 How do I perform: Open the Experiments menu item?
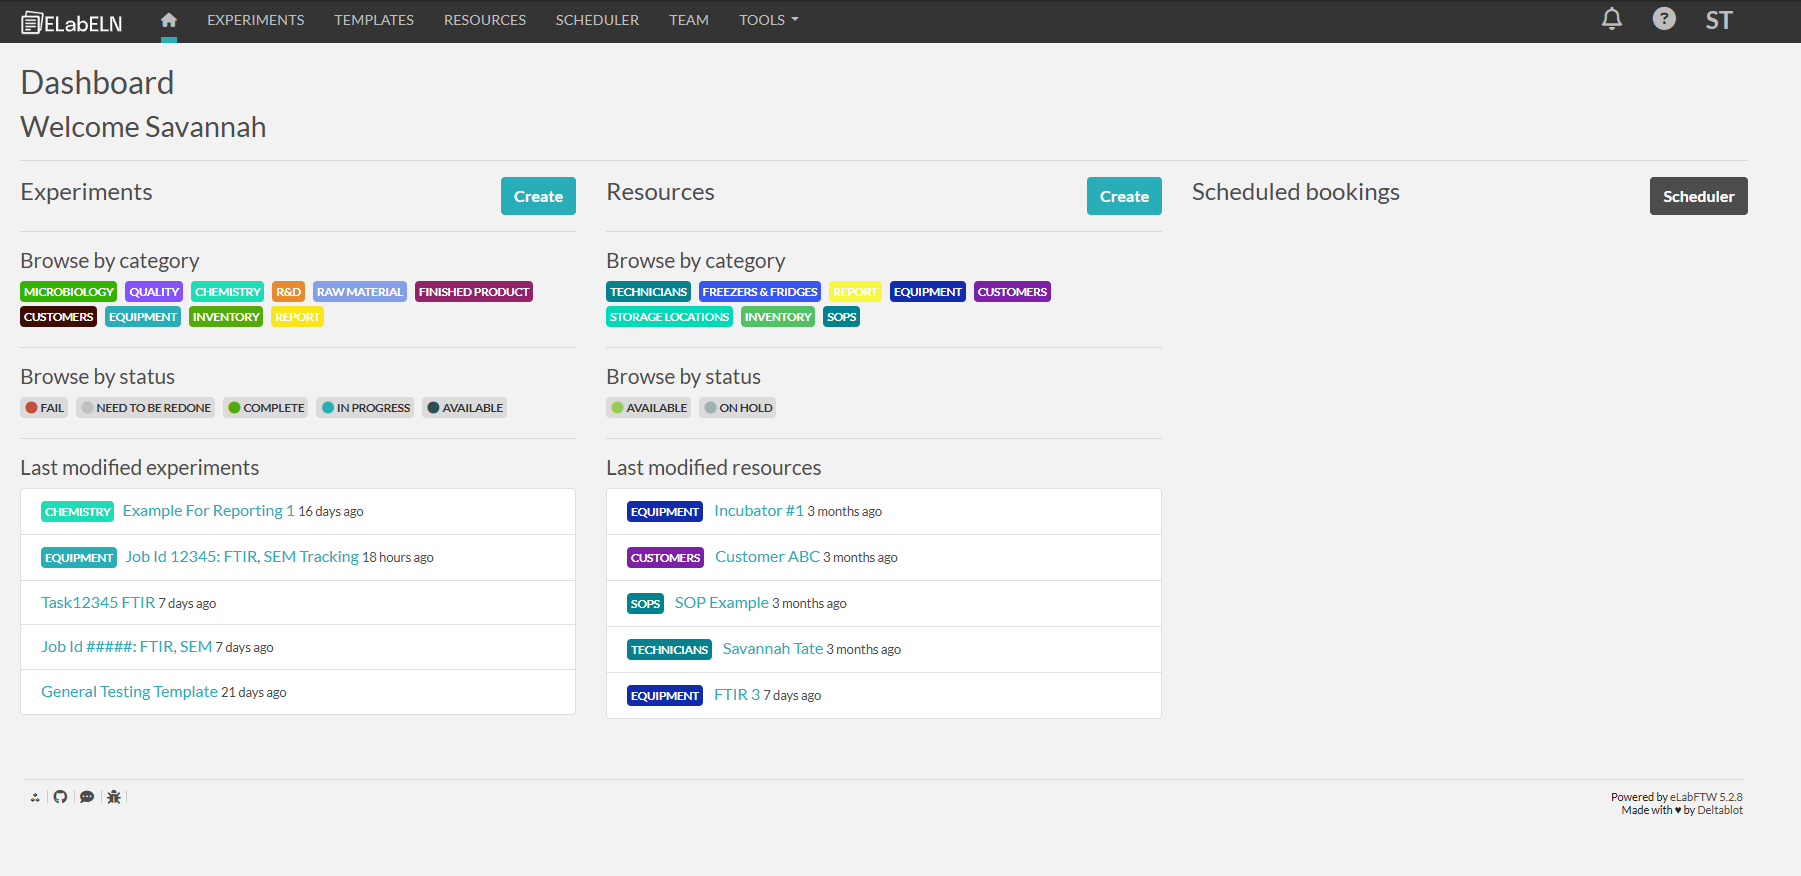255,20
